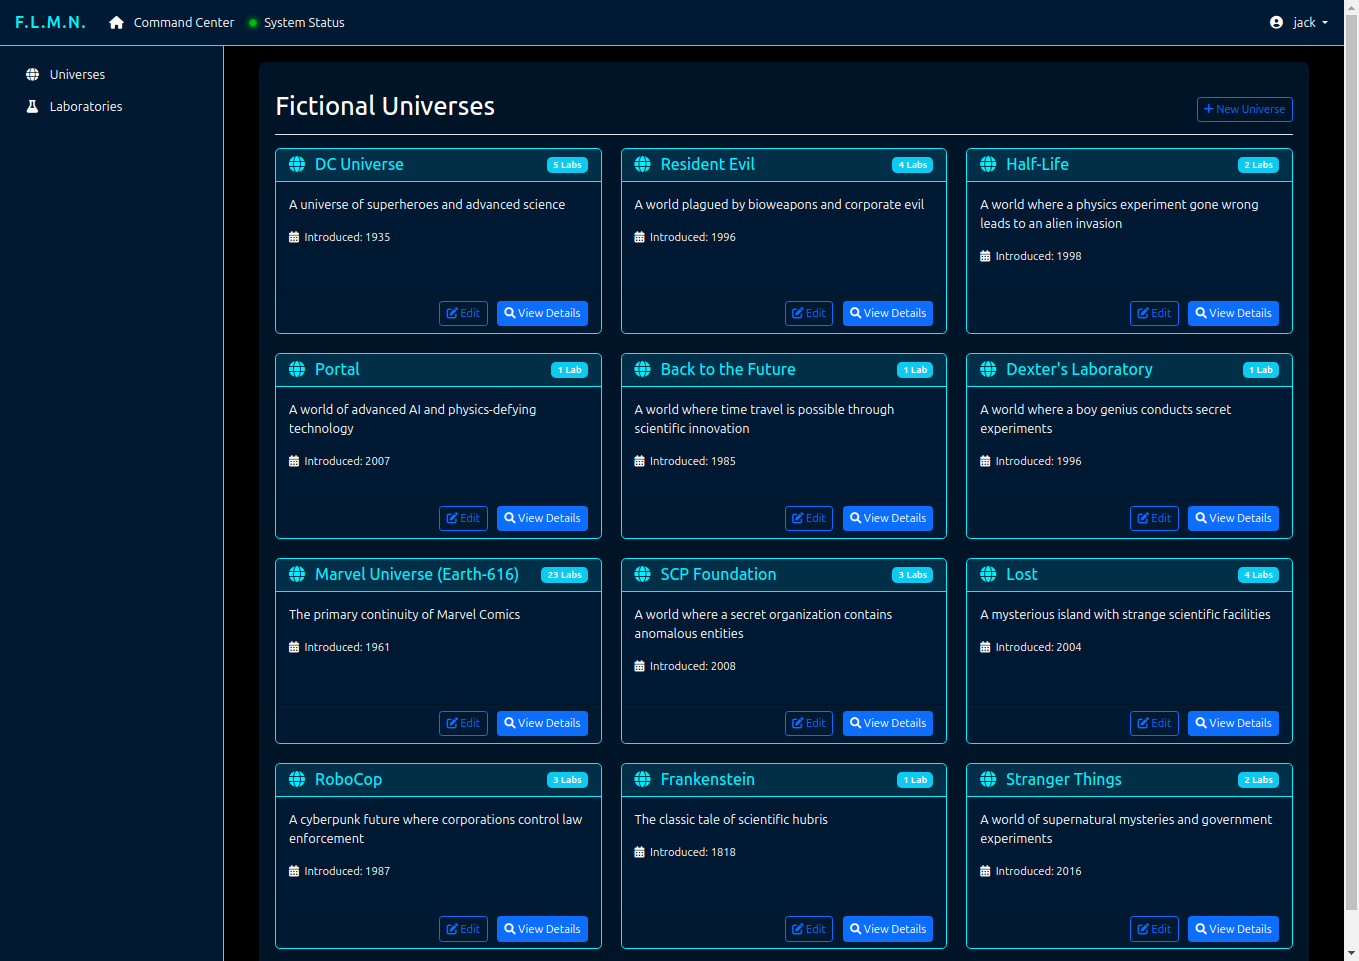Edit the Marvel Universe (Earth-616) entry
This screenshot has width=1359, height=961.
(x=463, y=723)
